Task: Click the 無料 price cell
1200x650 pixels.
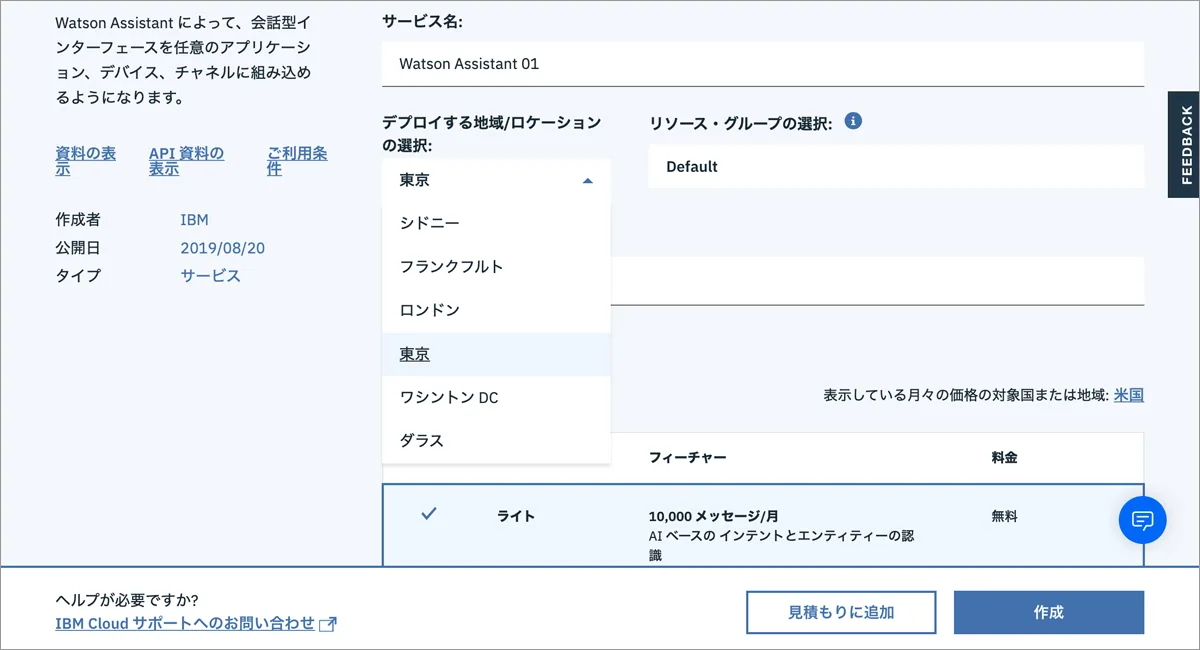Action: [1004, 517]
